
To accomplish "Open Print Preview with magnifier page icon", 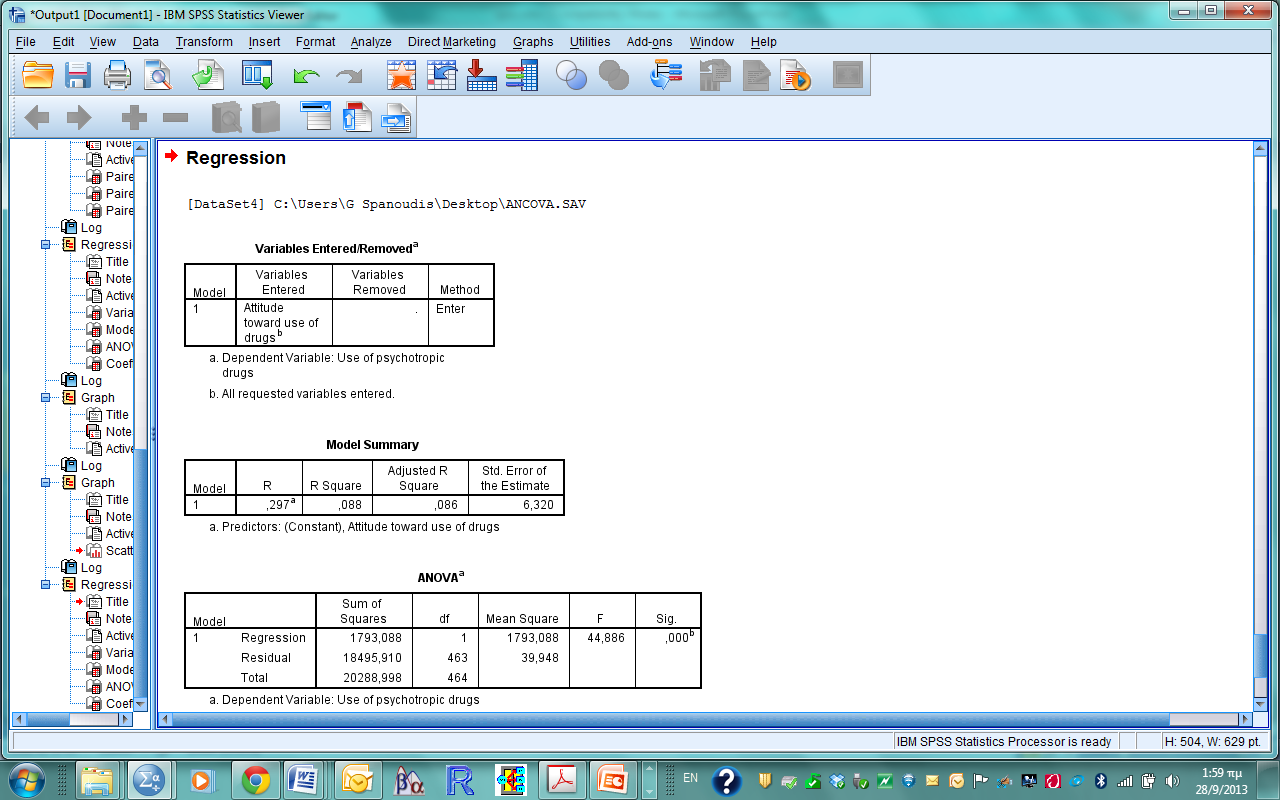I will 158,75.
